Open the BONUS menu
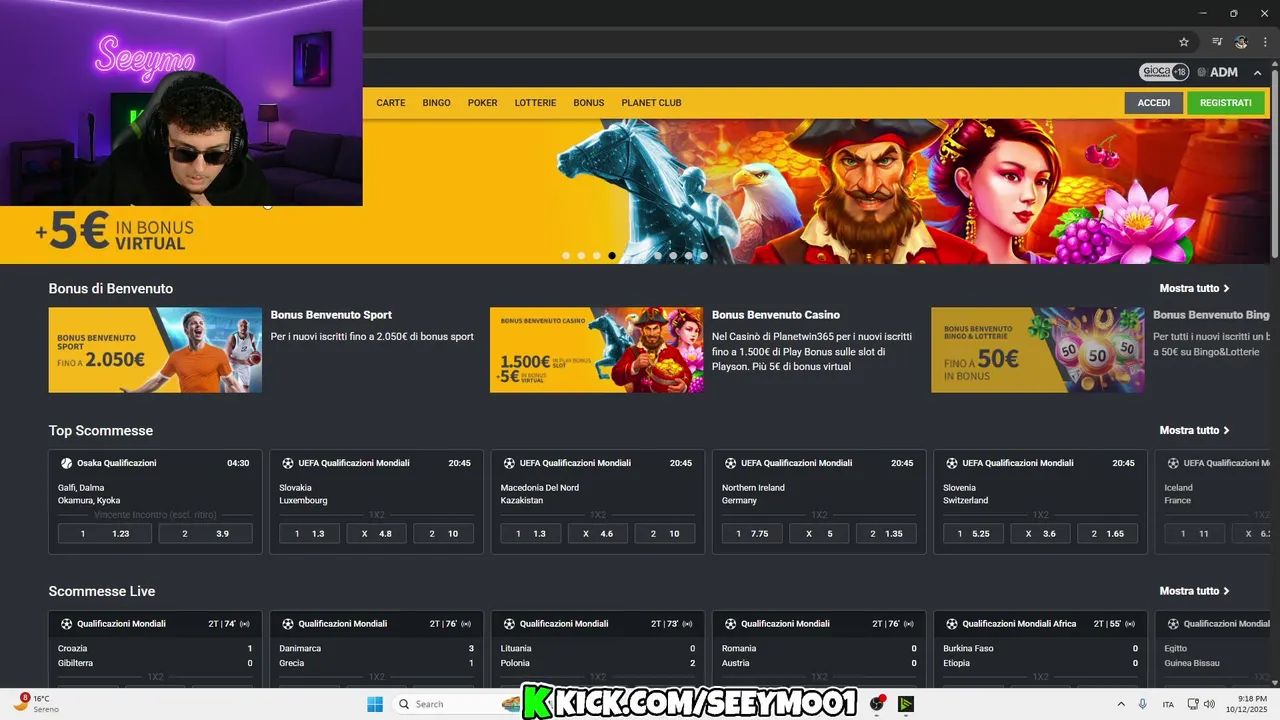 (x=589, y=103)
